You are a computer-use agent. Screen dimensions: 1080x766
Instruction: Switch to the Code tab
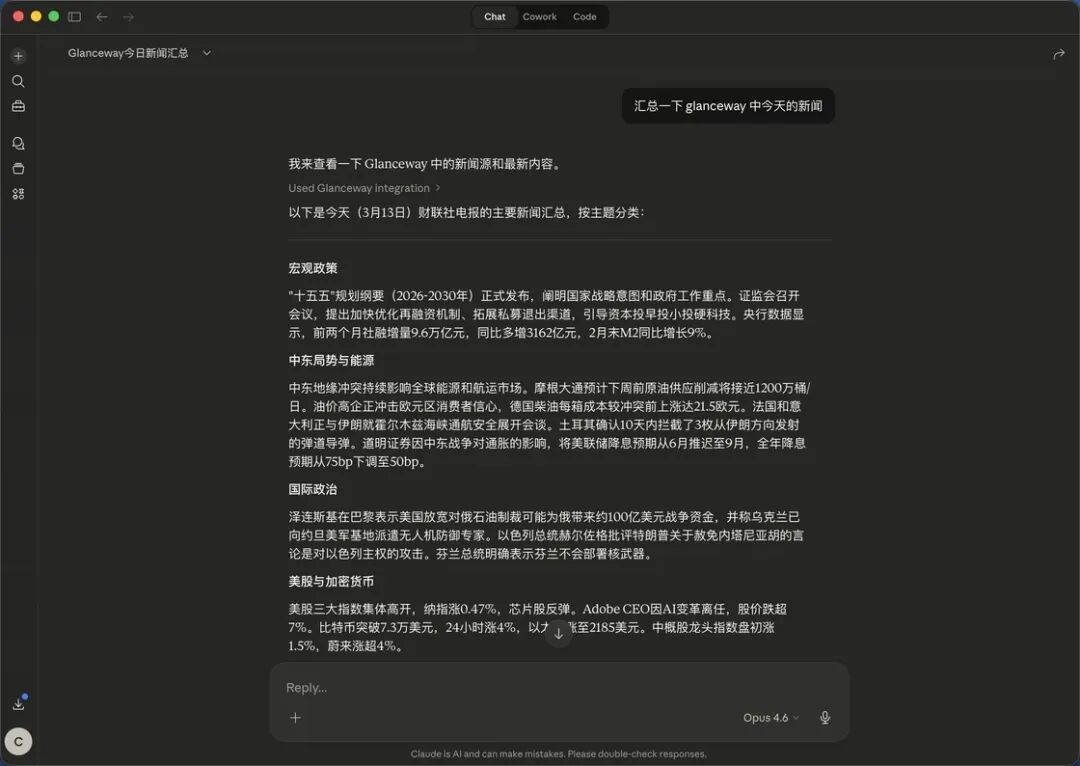tap(585, 17)
